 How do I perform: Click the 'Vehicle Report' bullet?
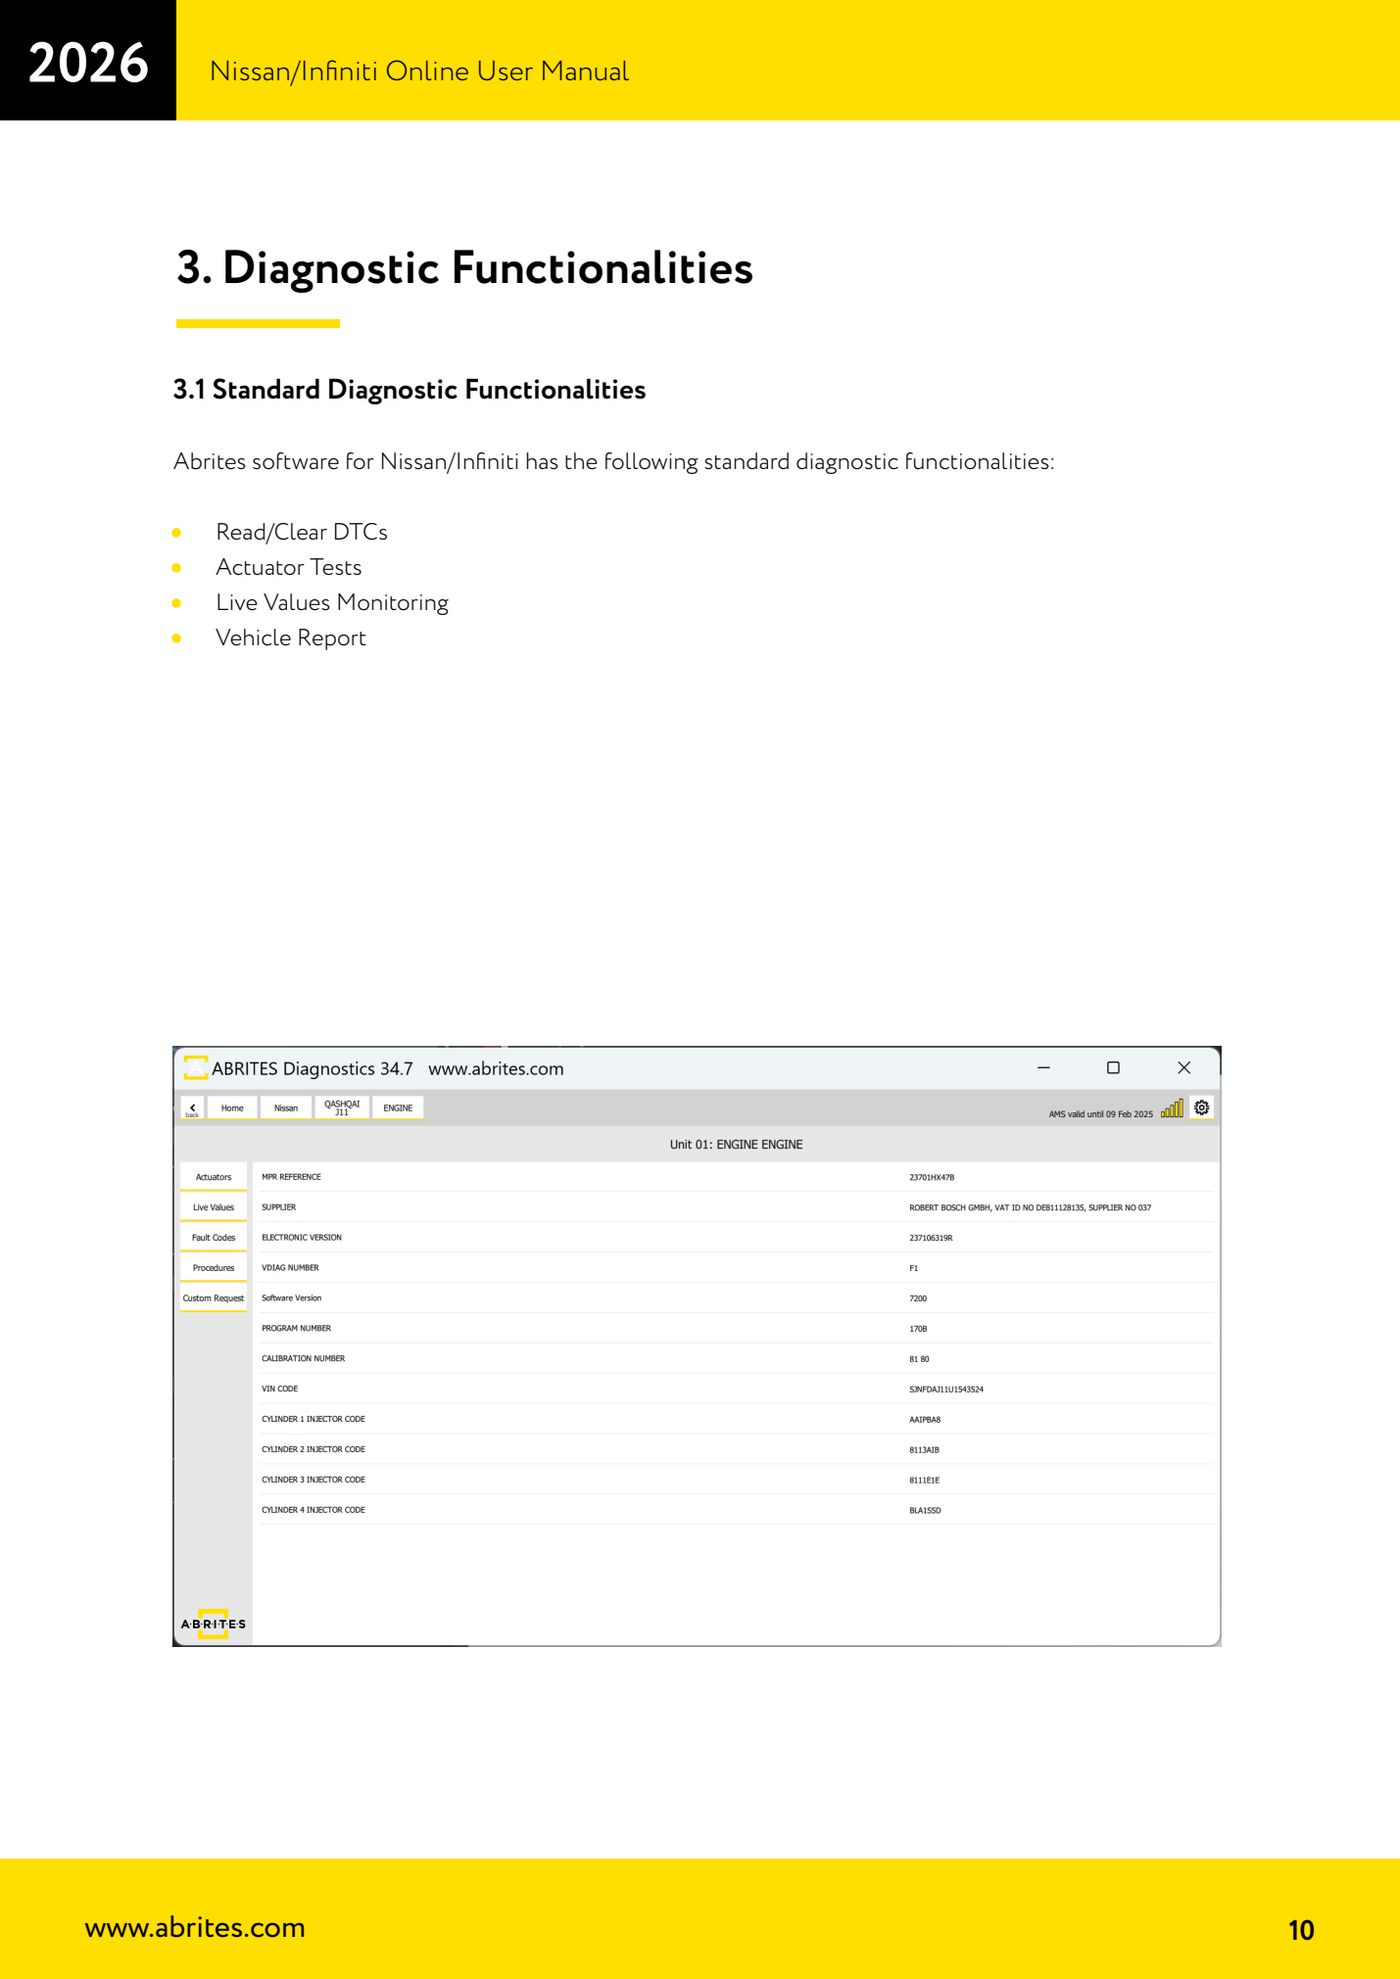pyautogui.click(x=291, y=638)
